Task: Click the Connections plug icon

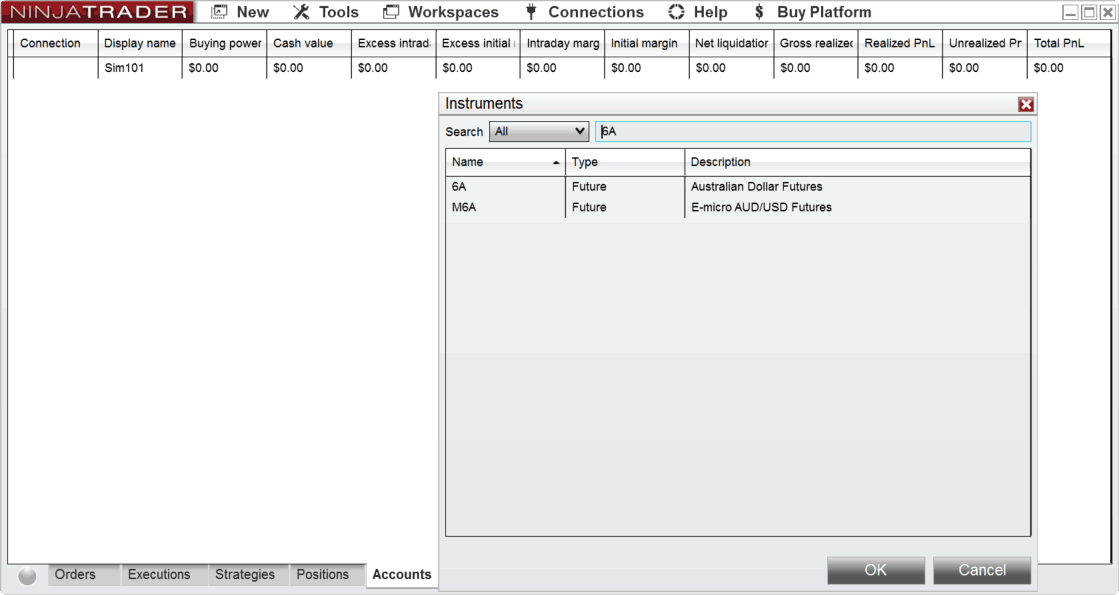Action: pos(531,12)
